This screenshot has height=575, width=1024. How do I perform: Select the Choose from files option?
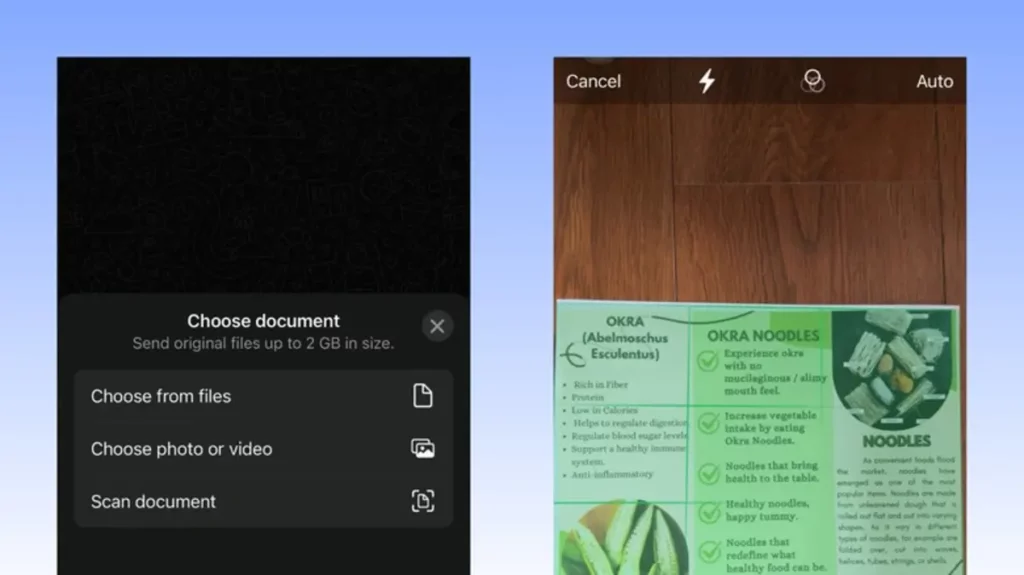pos(161,396)
